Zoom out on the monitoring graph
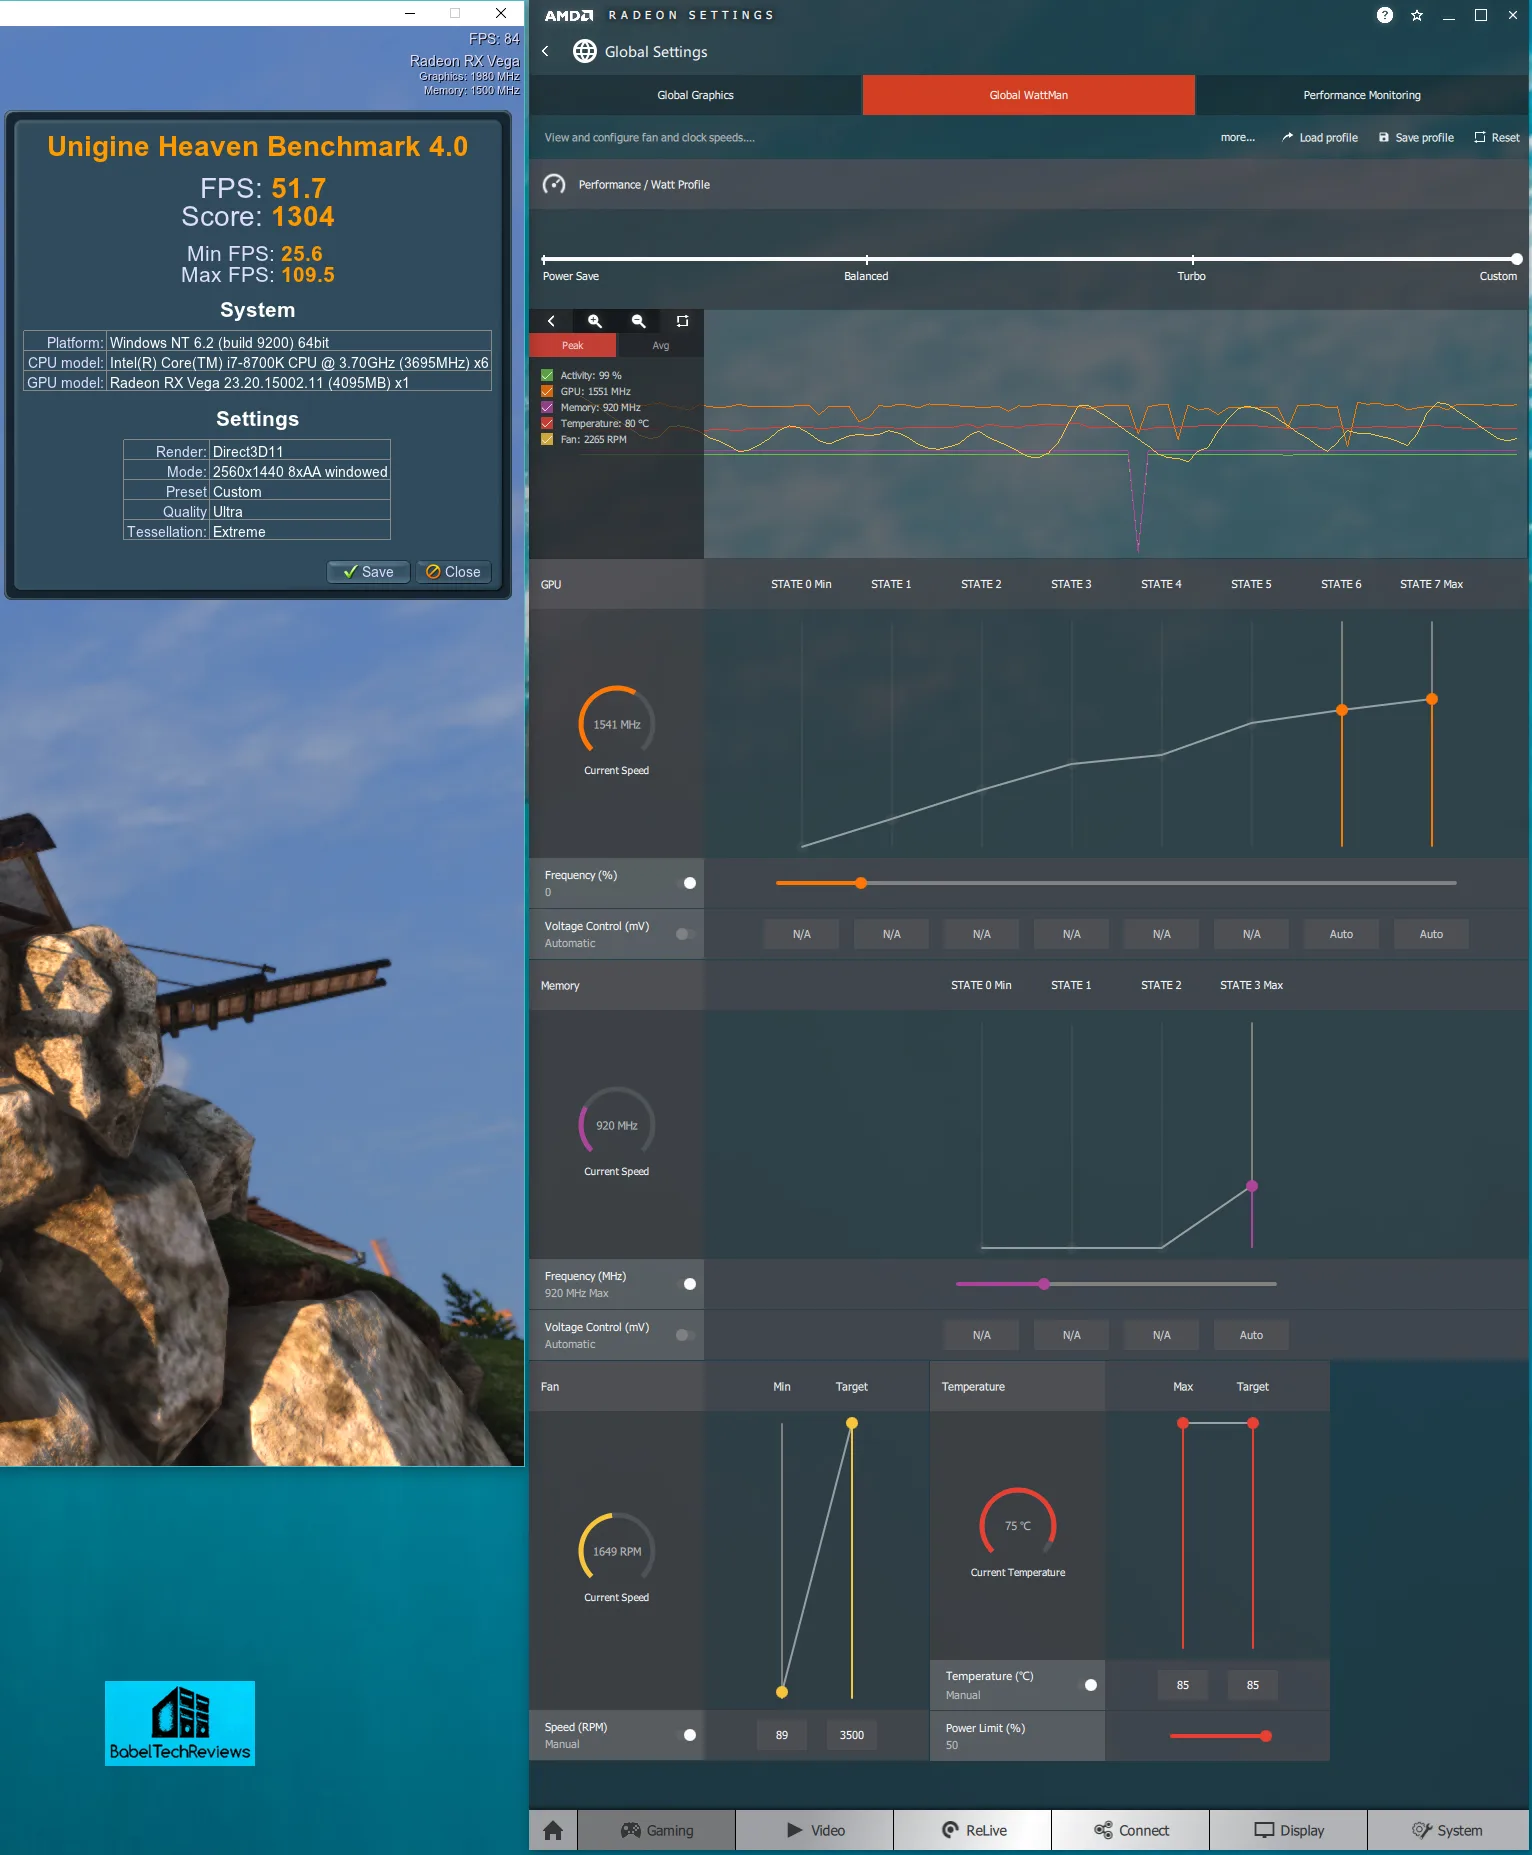The image size is (1532, 1855). coord(639,321)
